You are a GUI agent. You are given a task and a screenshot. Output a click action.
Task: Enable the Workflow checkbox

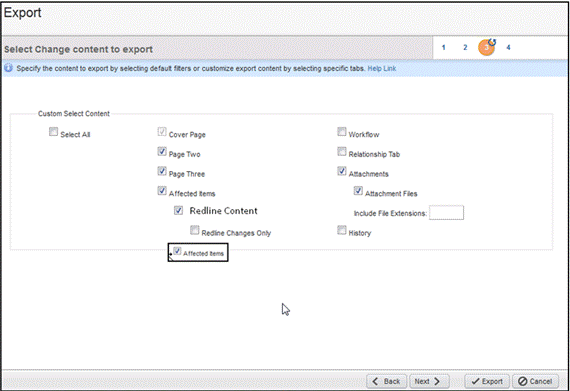coord(342,132)
